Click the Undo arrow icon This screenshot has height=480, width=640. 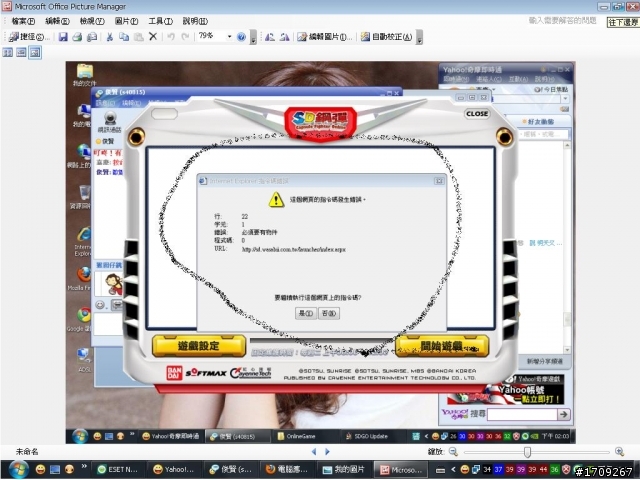[171, 37]
